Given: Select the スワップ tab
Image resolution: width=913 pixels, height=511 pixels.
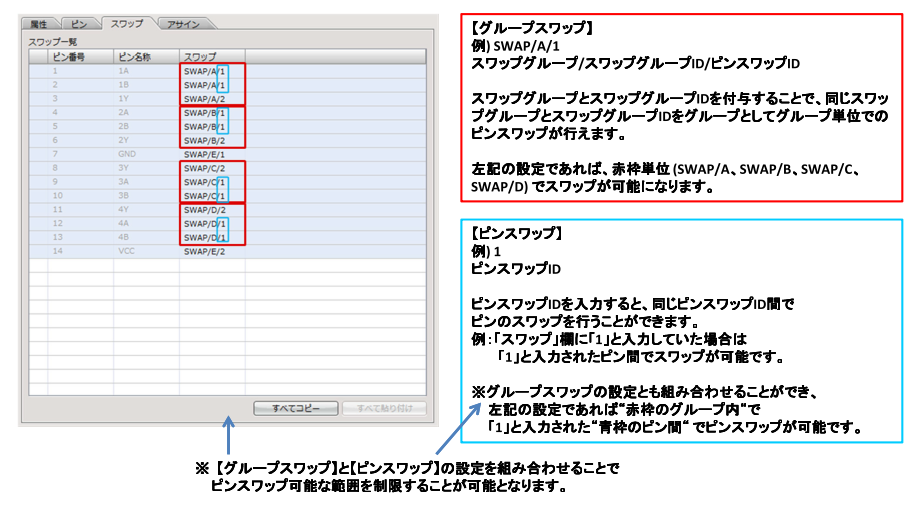Looking at the screenshot, I should click(126, 22).
